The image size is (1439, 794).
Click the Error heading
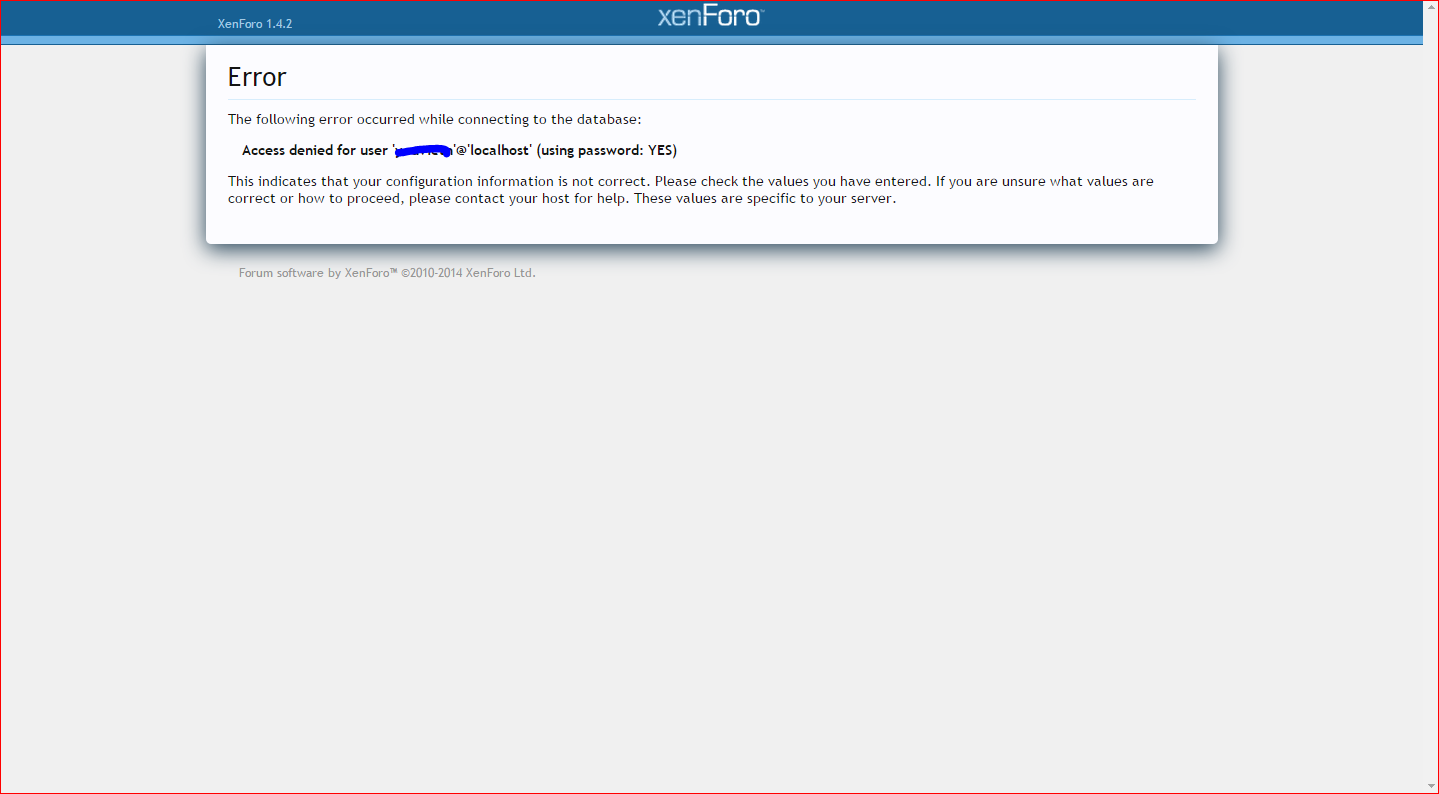tap(257, 77)
